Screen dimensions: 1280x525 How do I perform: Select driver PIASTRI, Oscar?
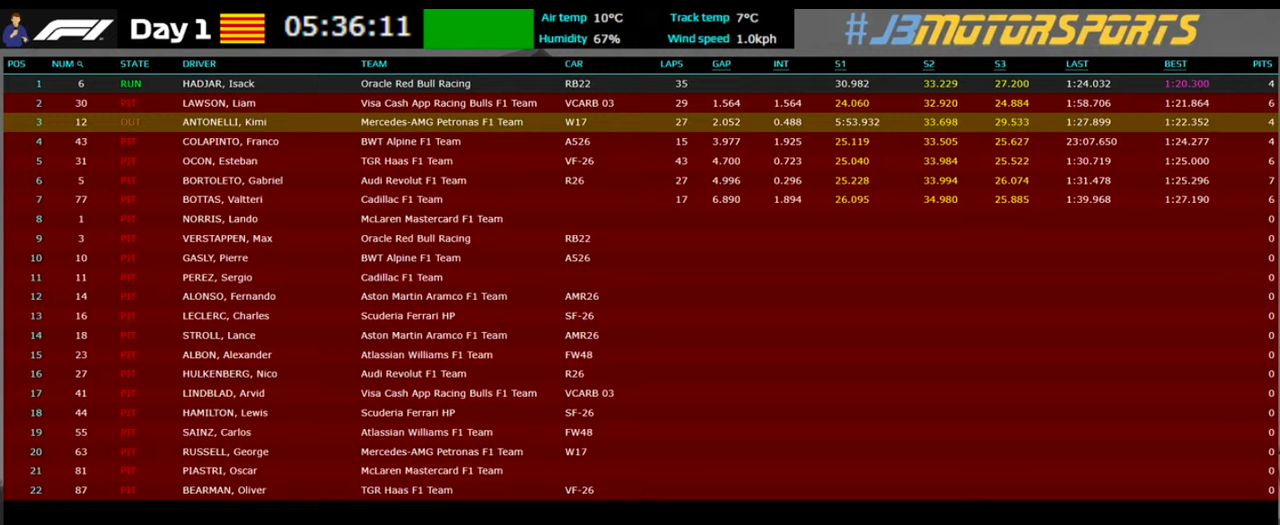(220, 471)
